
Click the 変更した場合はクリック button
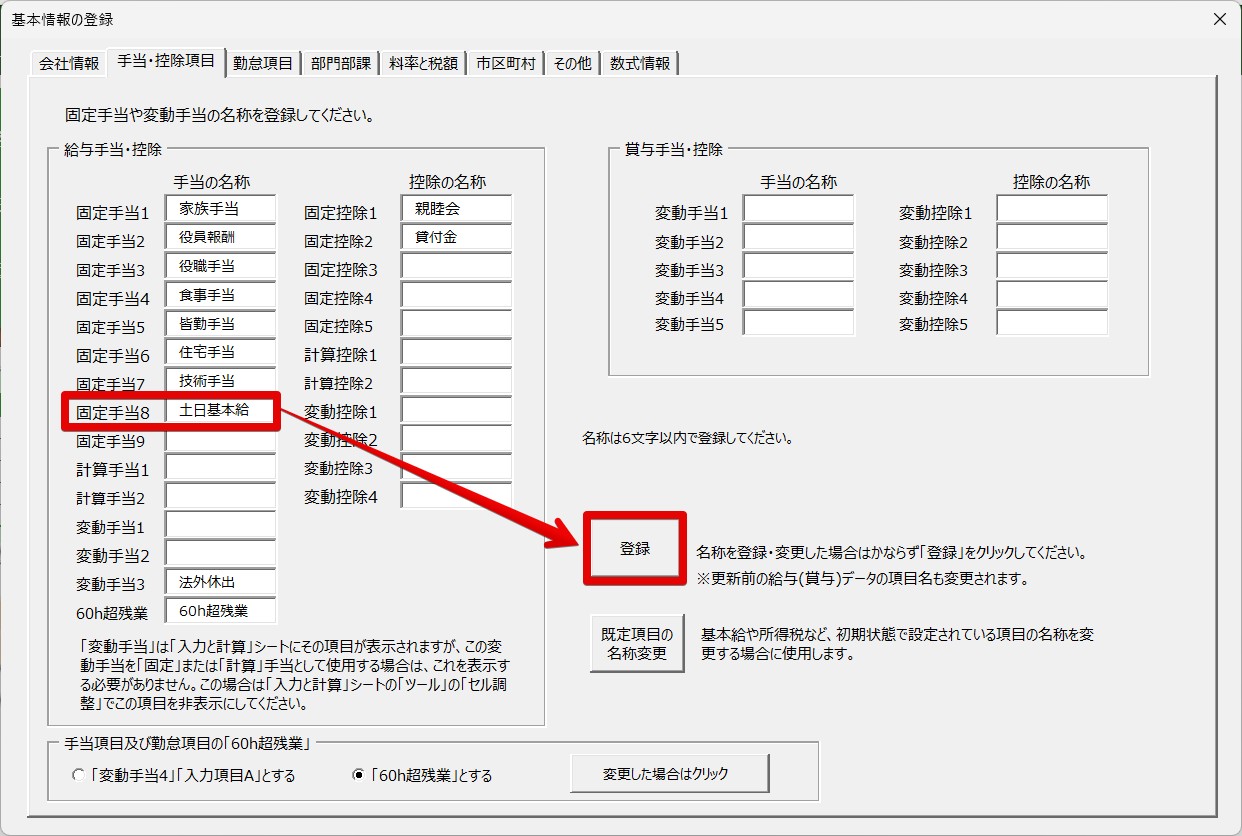tap(669, 773)
